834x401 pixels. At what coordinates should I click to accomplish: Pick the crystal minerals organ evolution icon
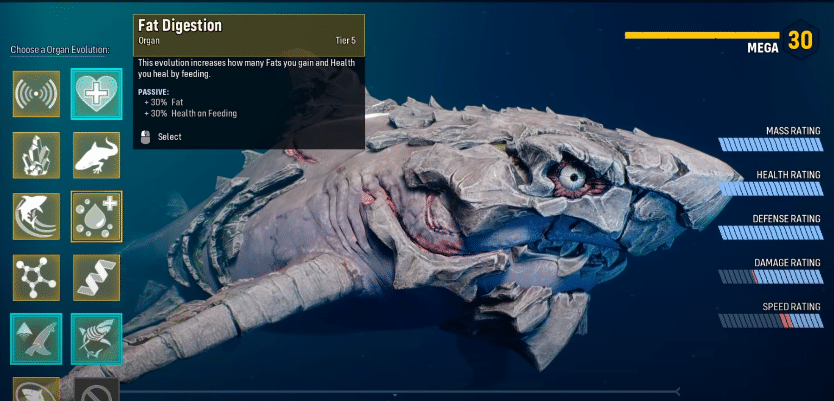36,155
